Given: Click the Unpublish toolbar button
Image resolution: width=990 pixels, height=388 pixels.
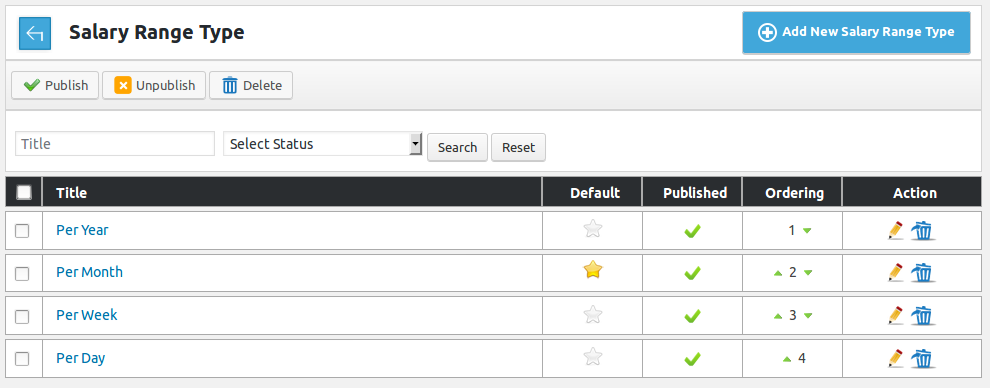Looking at the screenshot, I should pyautogui.click(x=154, y=85).
